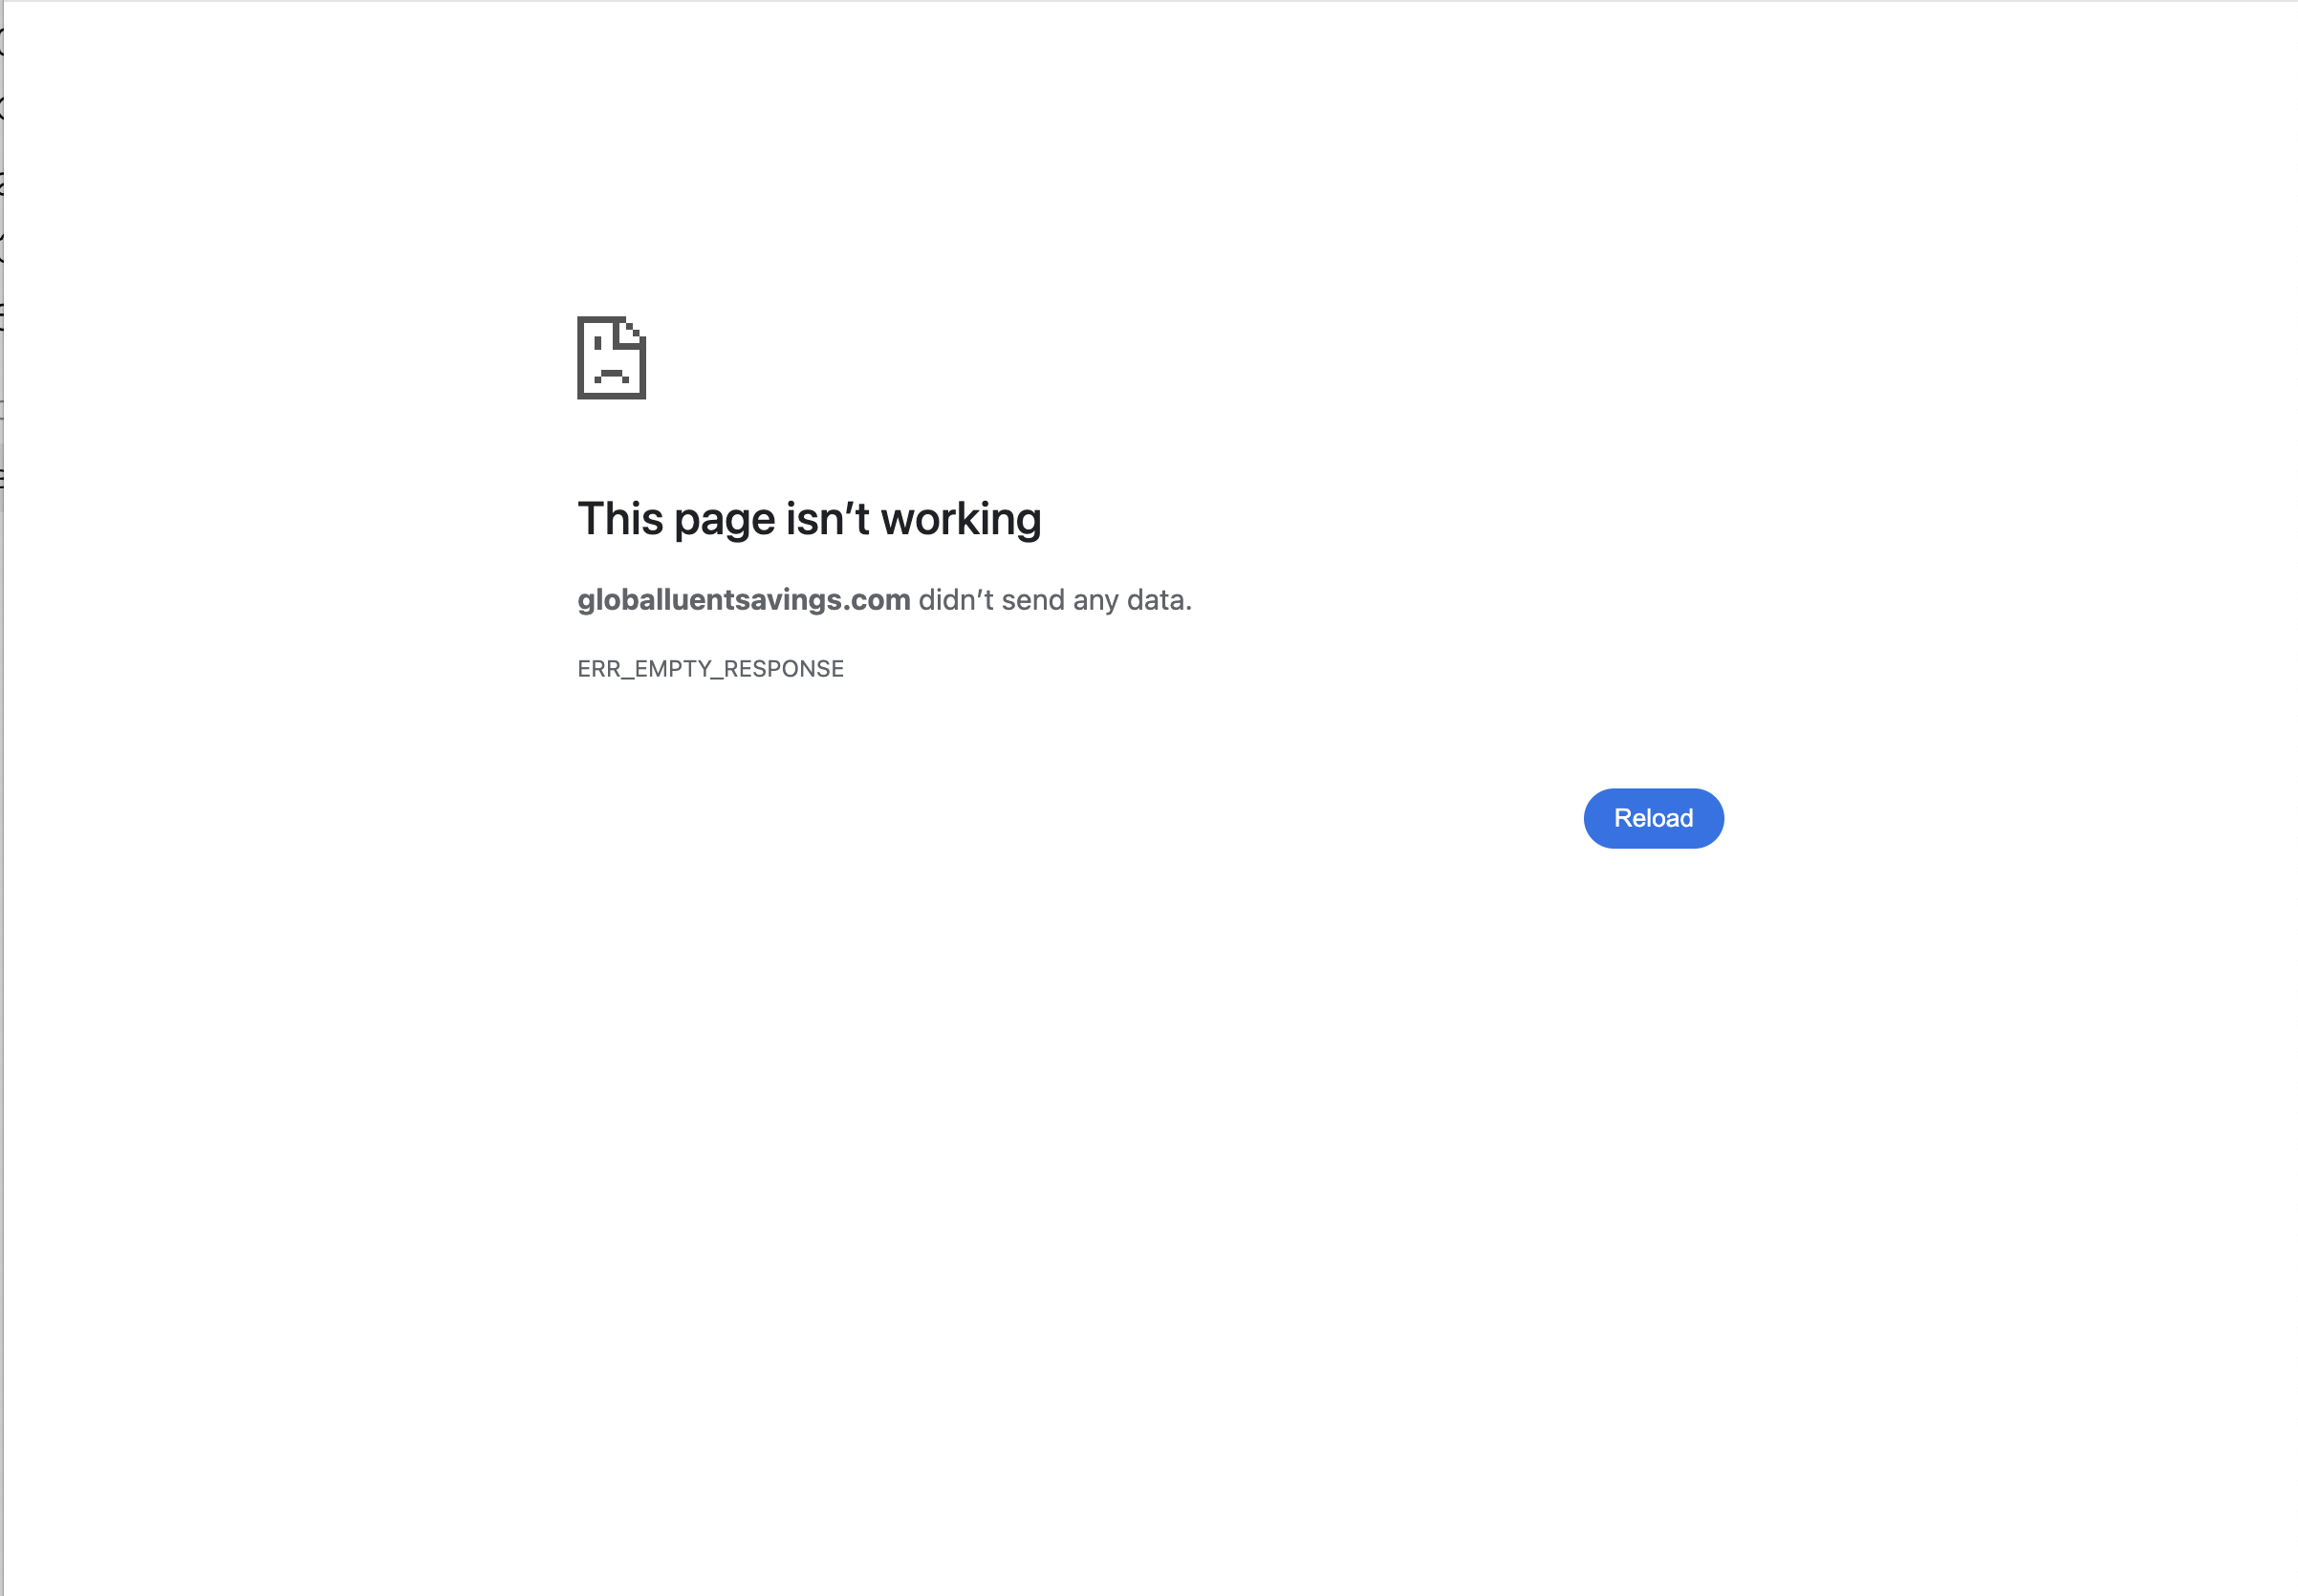Click the word "isn't" in the heading
2298x1596 pixels.
(x=828, y=520)
